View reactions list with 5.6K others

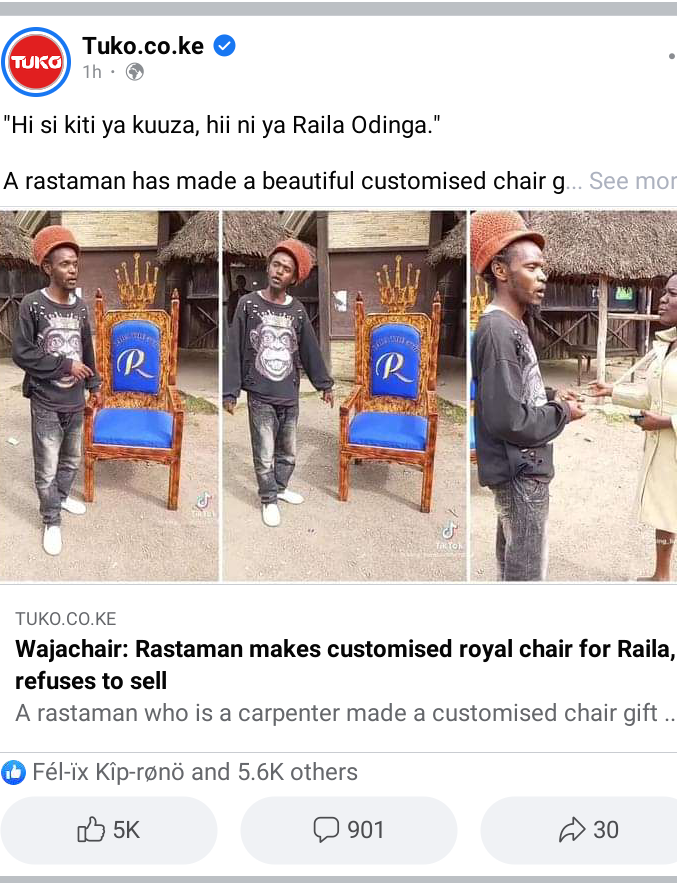pyautogui.click(x=195, y=772)
